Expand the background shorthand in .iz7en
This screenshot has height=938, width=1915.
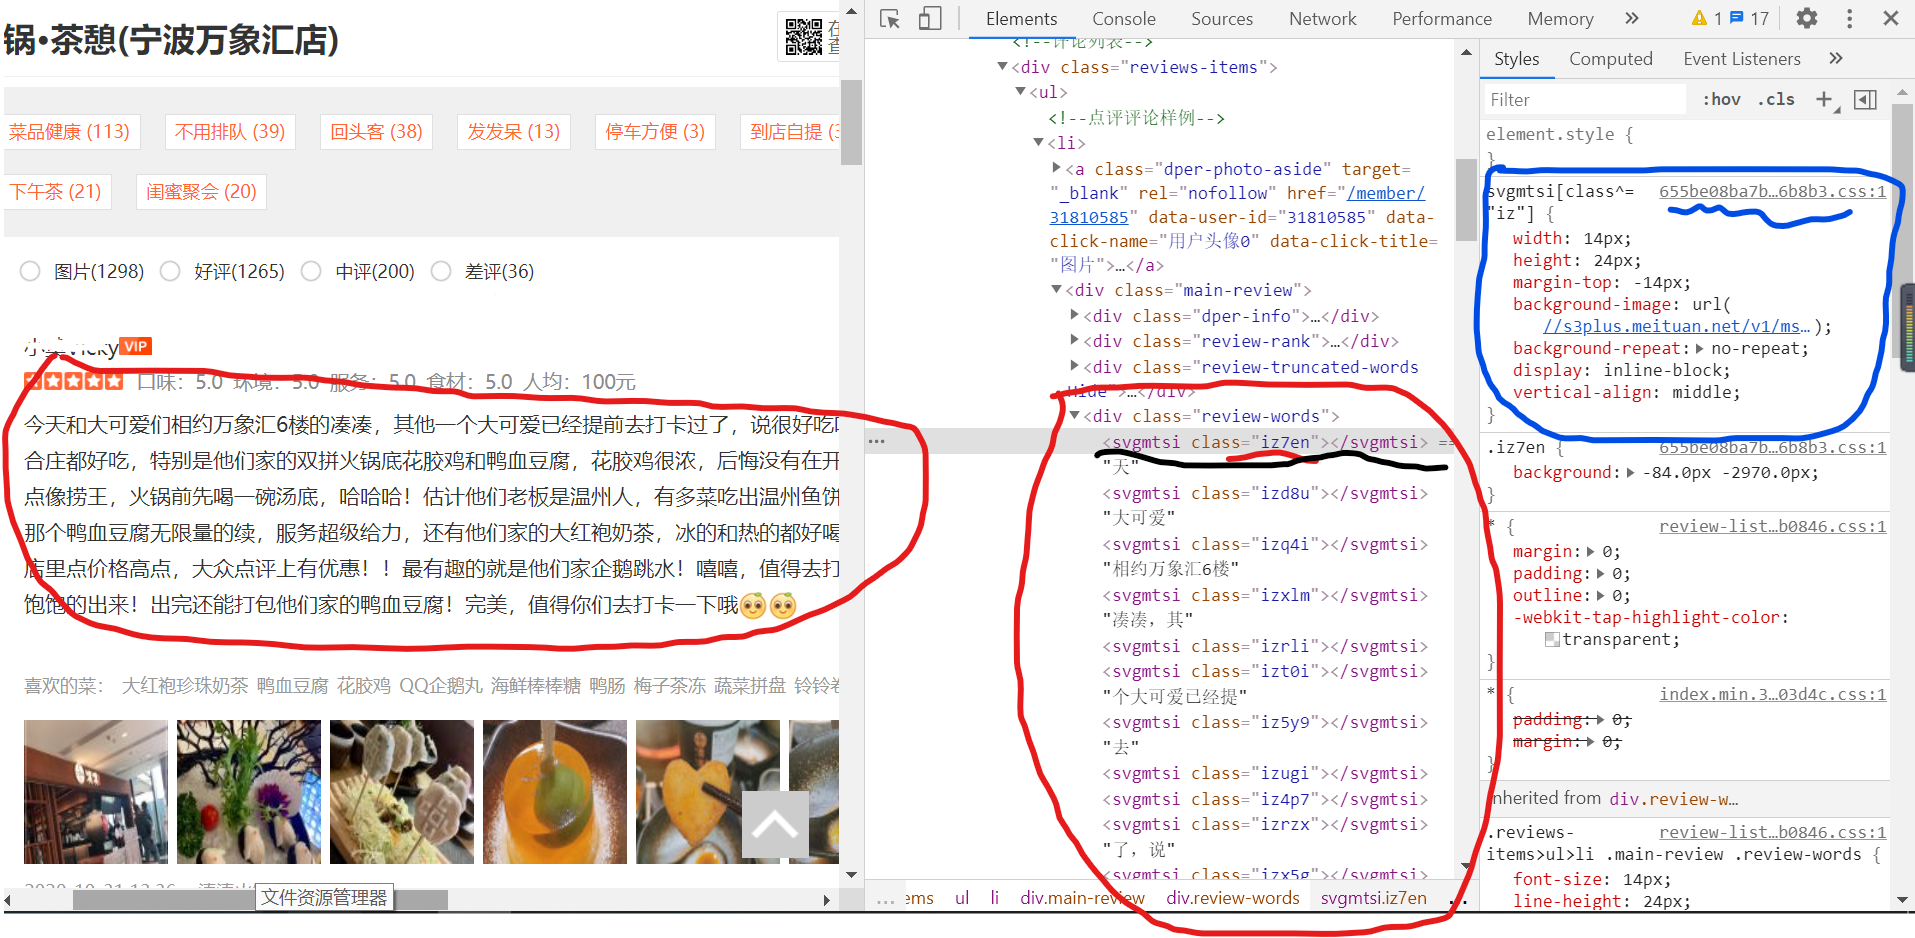(x=1631, y=472)
